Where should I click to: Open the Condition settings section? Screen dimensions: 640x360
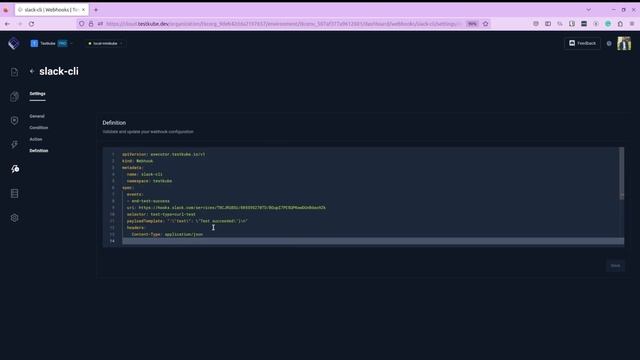pos(38,127)
